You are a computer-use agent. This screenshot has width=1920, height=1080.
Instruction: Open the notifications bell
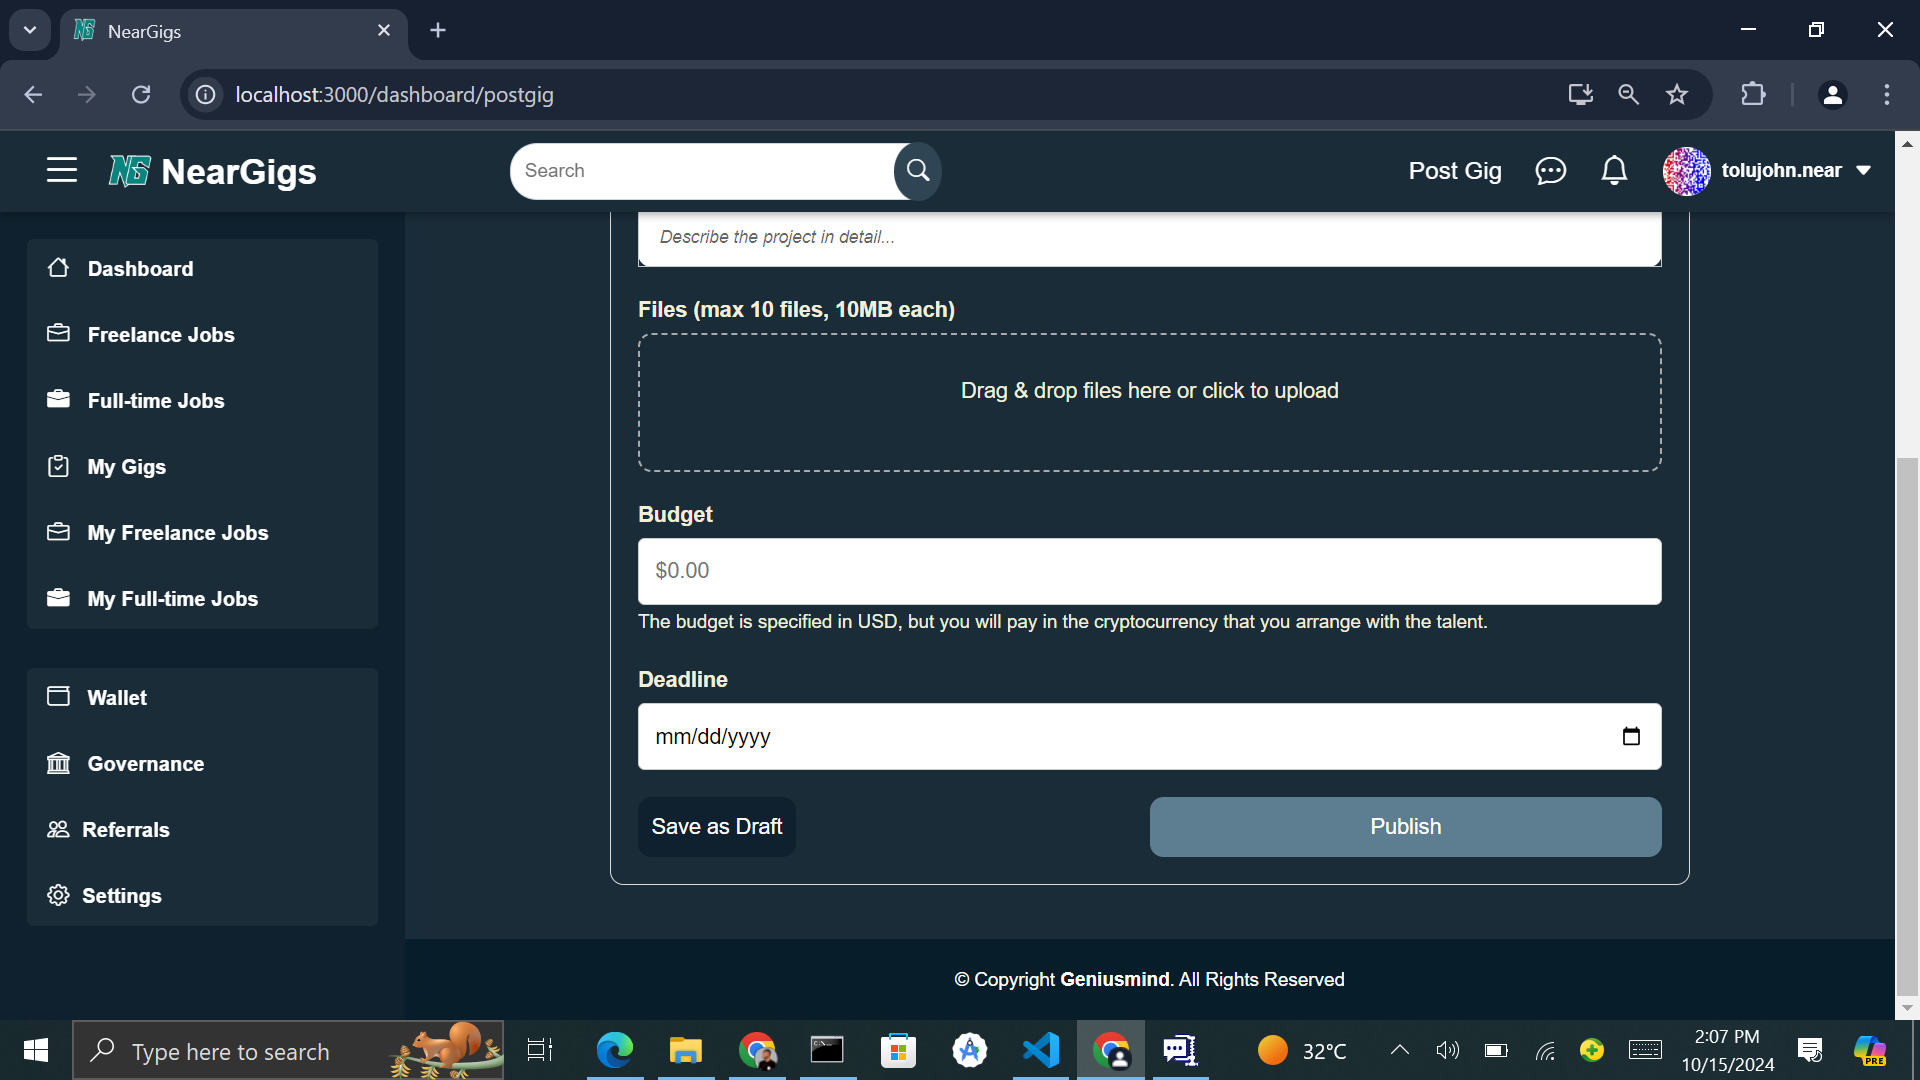tap(1614, 171)
